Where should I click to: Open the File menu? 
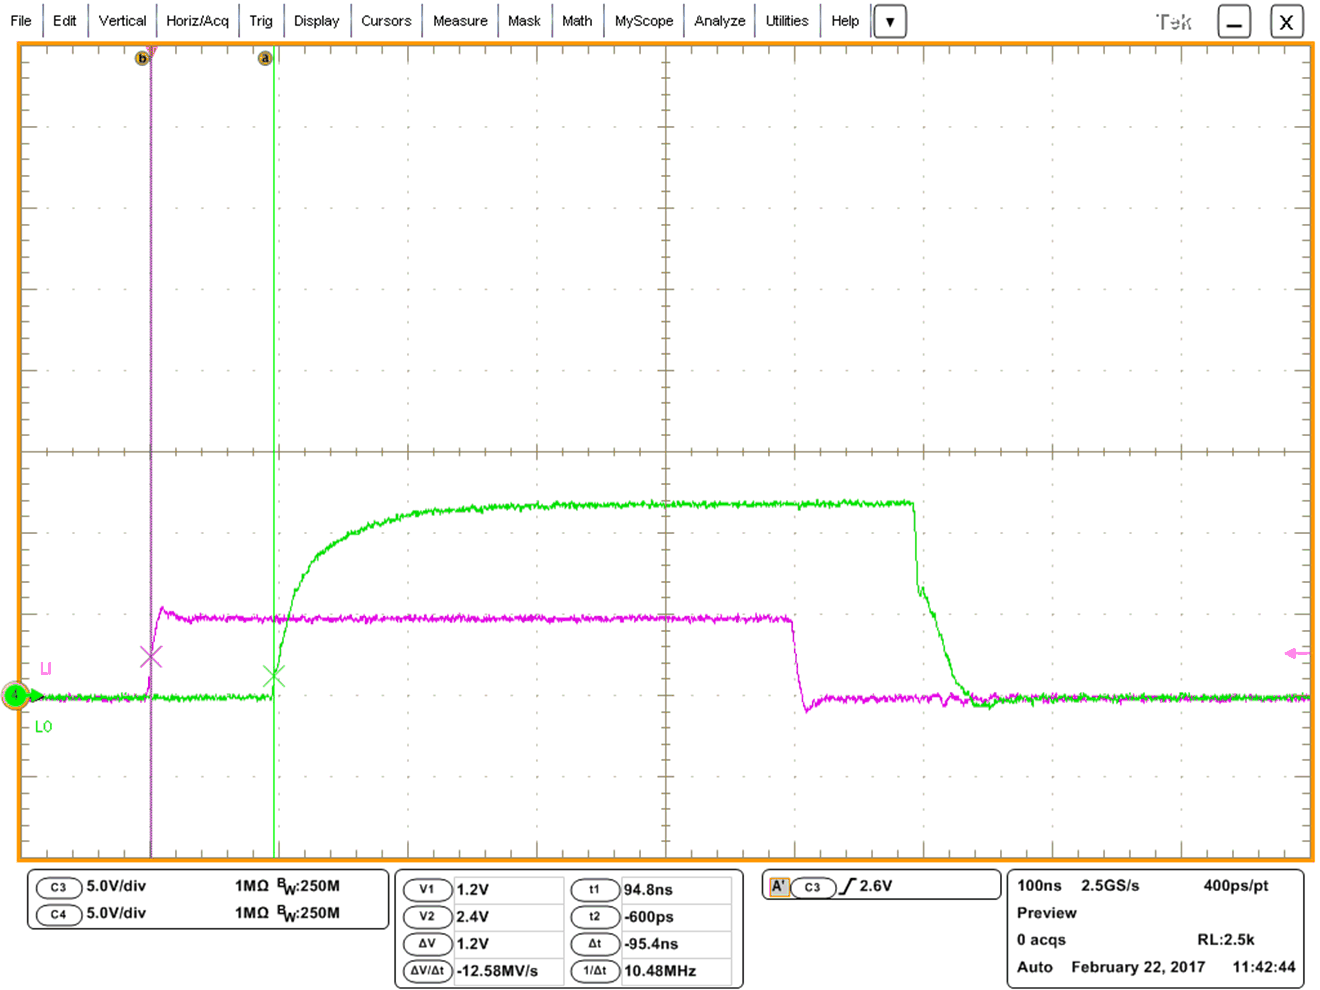point(21,20)
